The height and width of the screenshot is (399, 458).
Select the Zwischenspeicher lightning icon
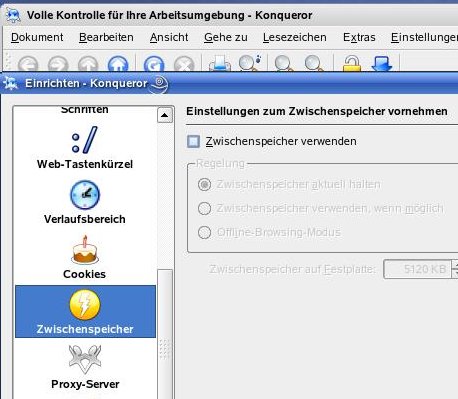[x=85, y=305]
